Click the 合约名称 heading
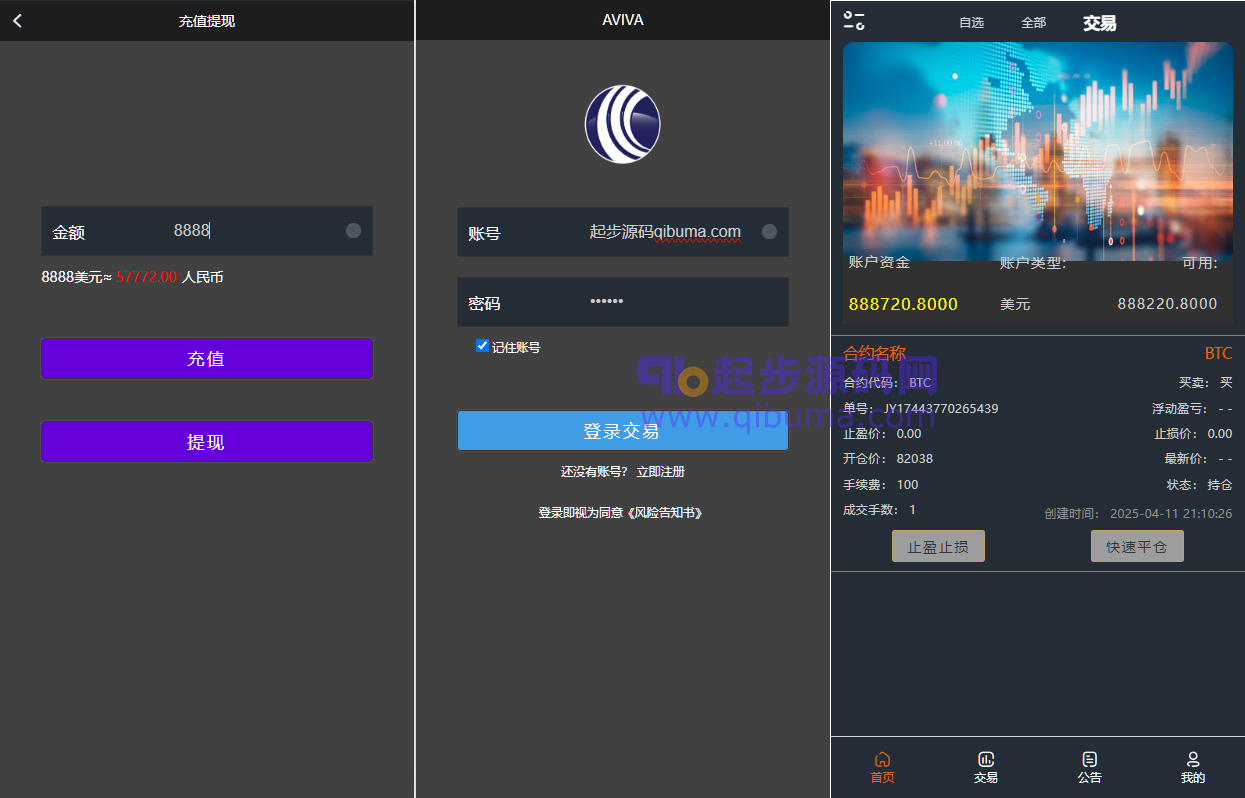Viewport: 1245px width, 798px height. coord(874,353)
